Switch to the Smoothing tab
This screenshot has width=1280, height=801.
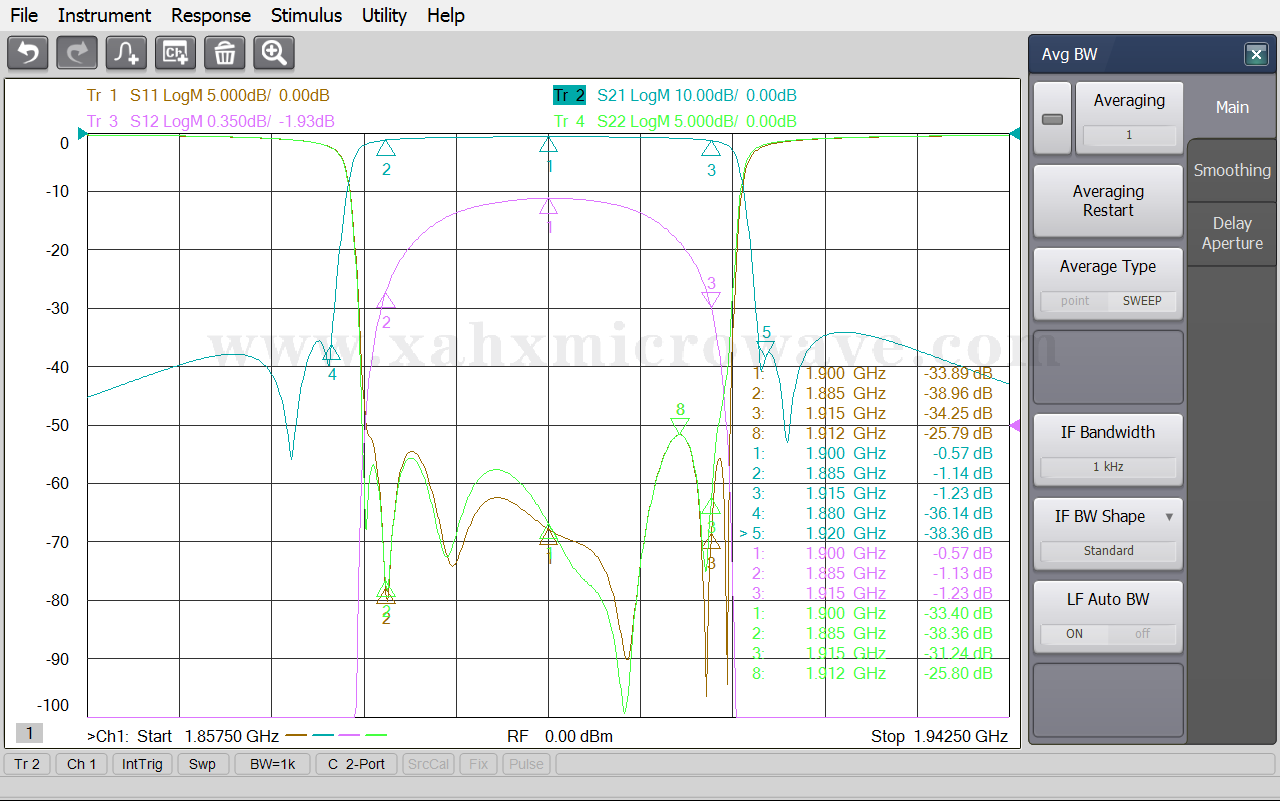pos(1232,170)
